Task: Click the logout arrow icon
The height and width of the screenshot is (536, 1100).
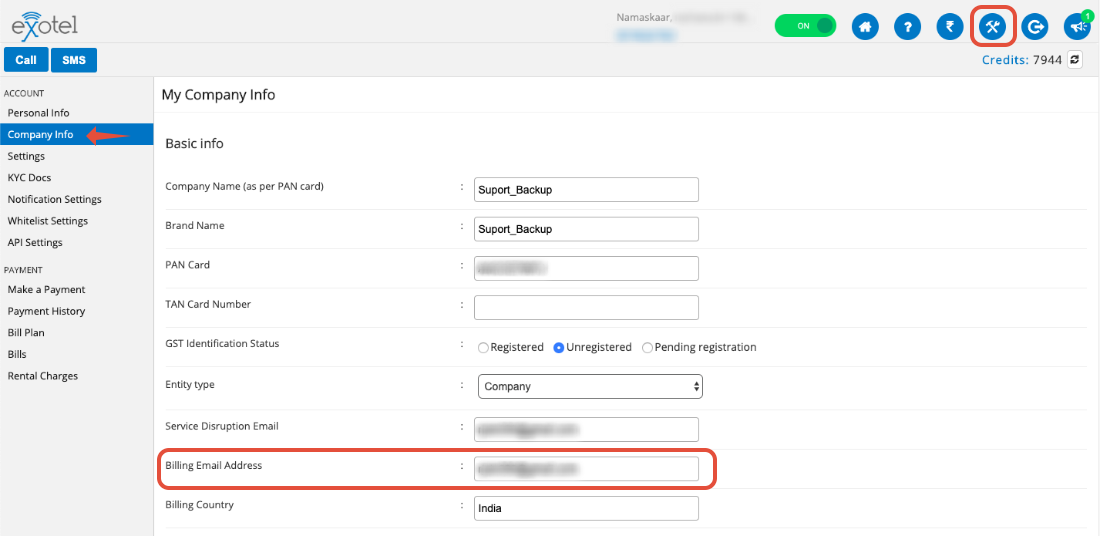Action: click(1035, 27)
